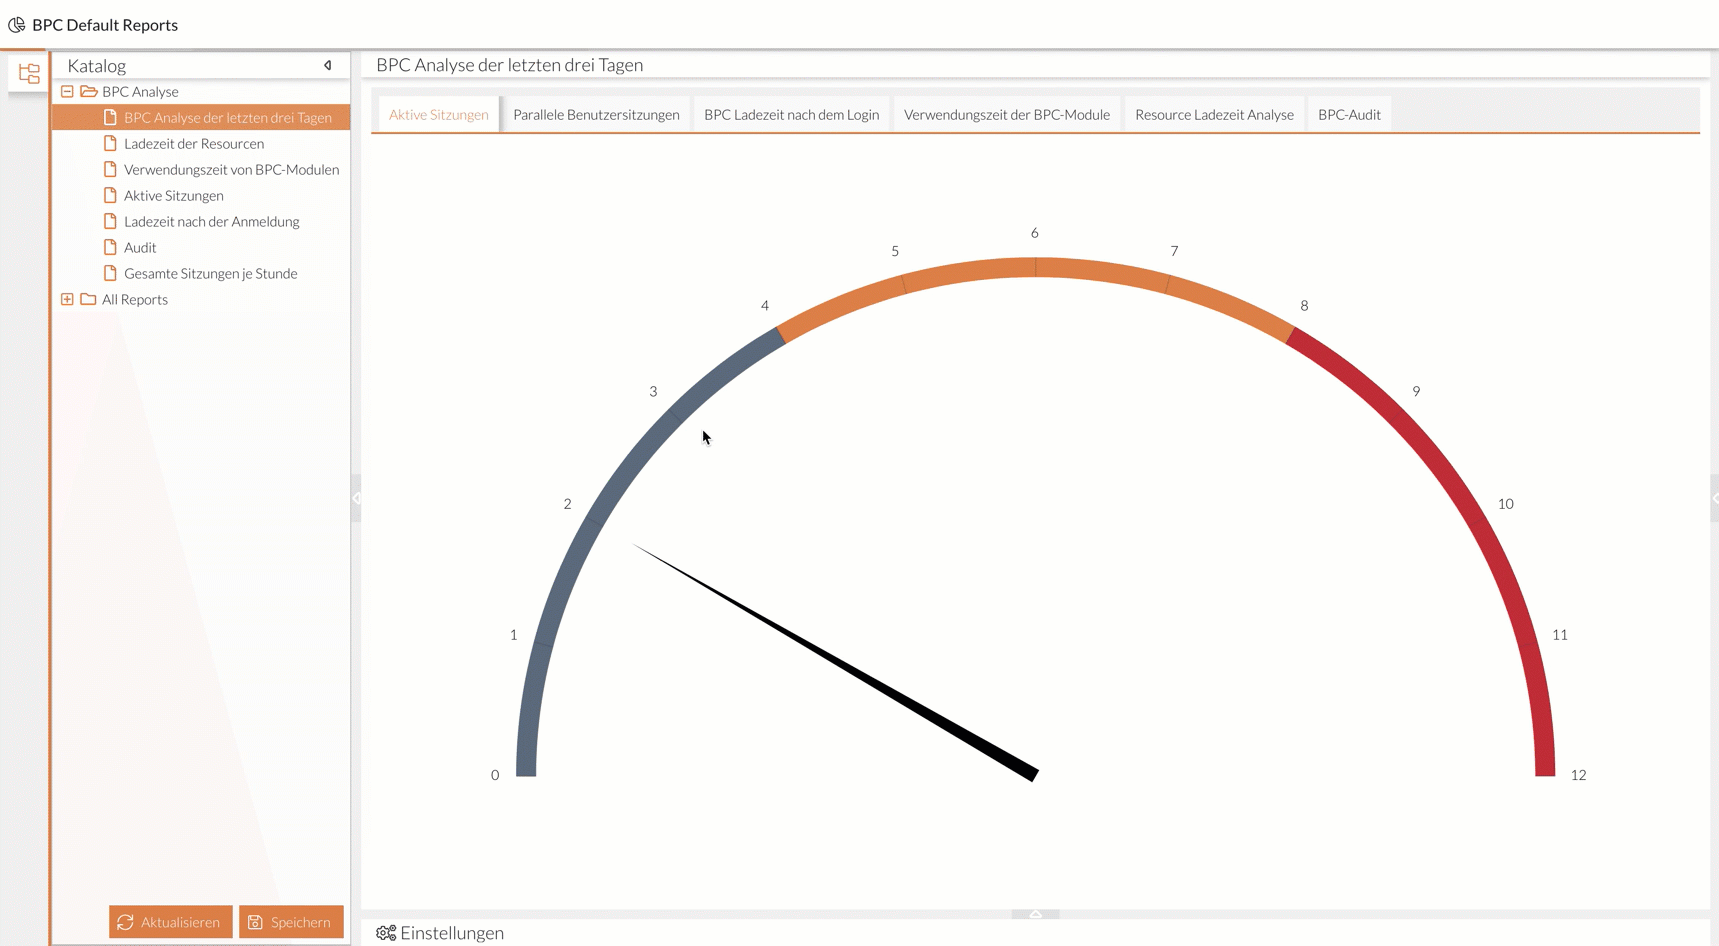The width and height of the screenshot is (1719, 946).
Task: Select the Resource Ladezeit Analyse tab
Action: tap(1213, 115)
